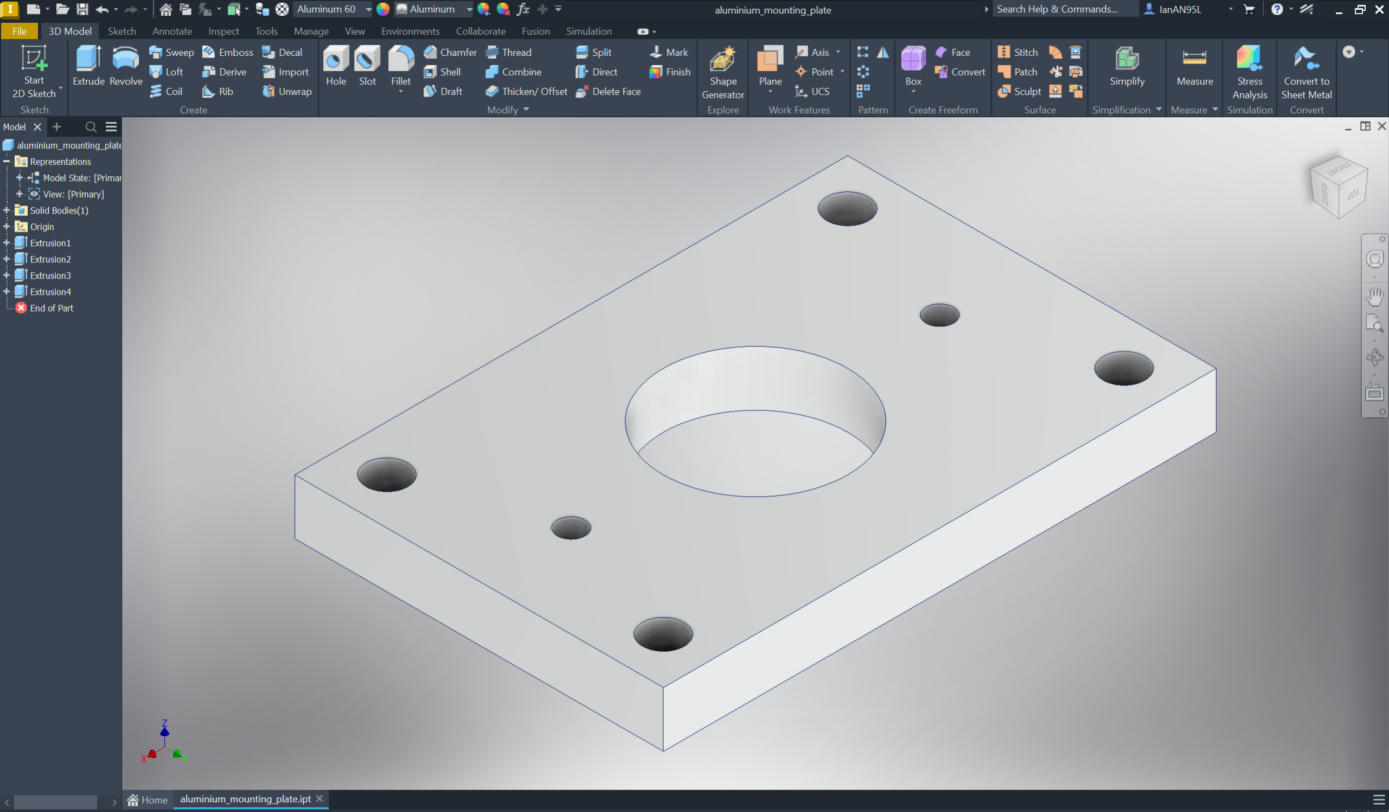Open the model browser search

tap(91, 127)
